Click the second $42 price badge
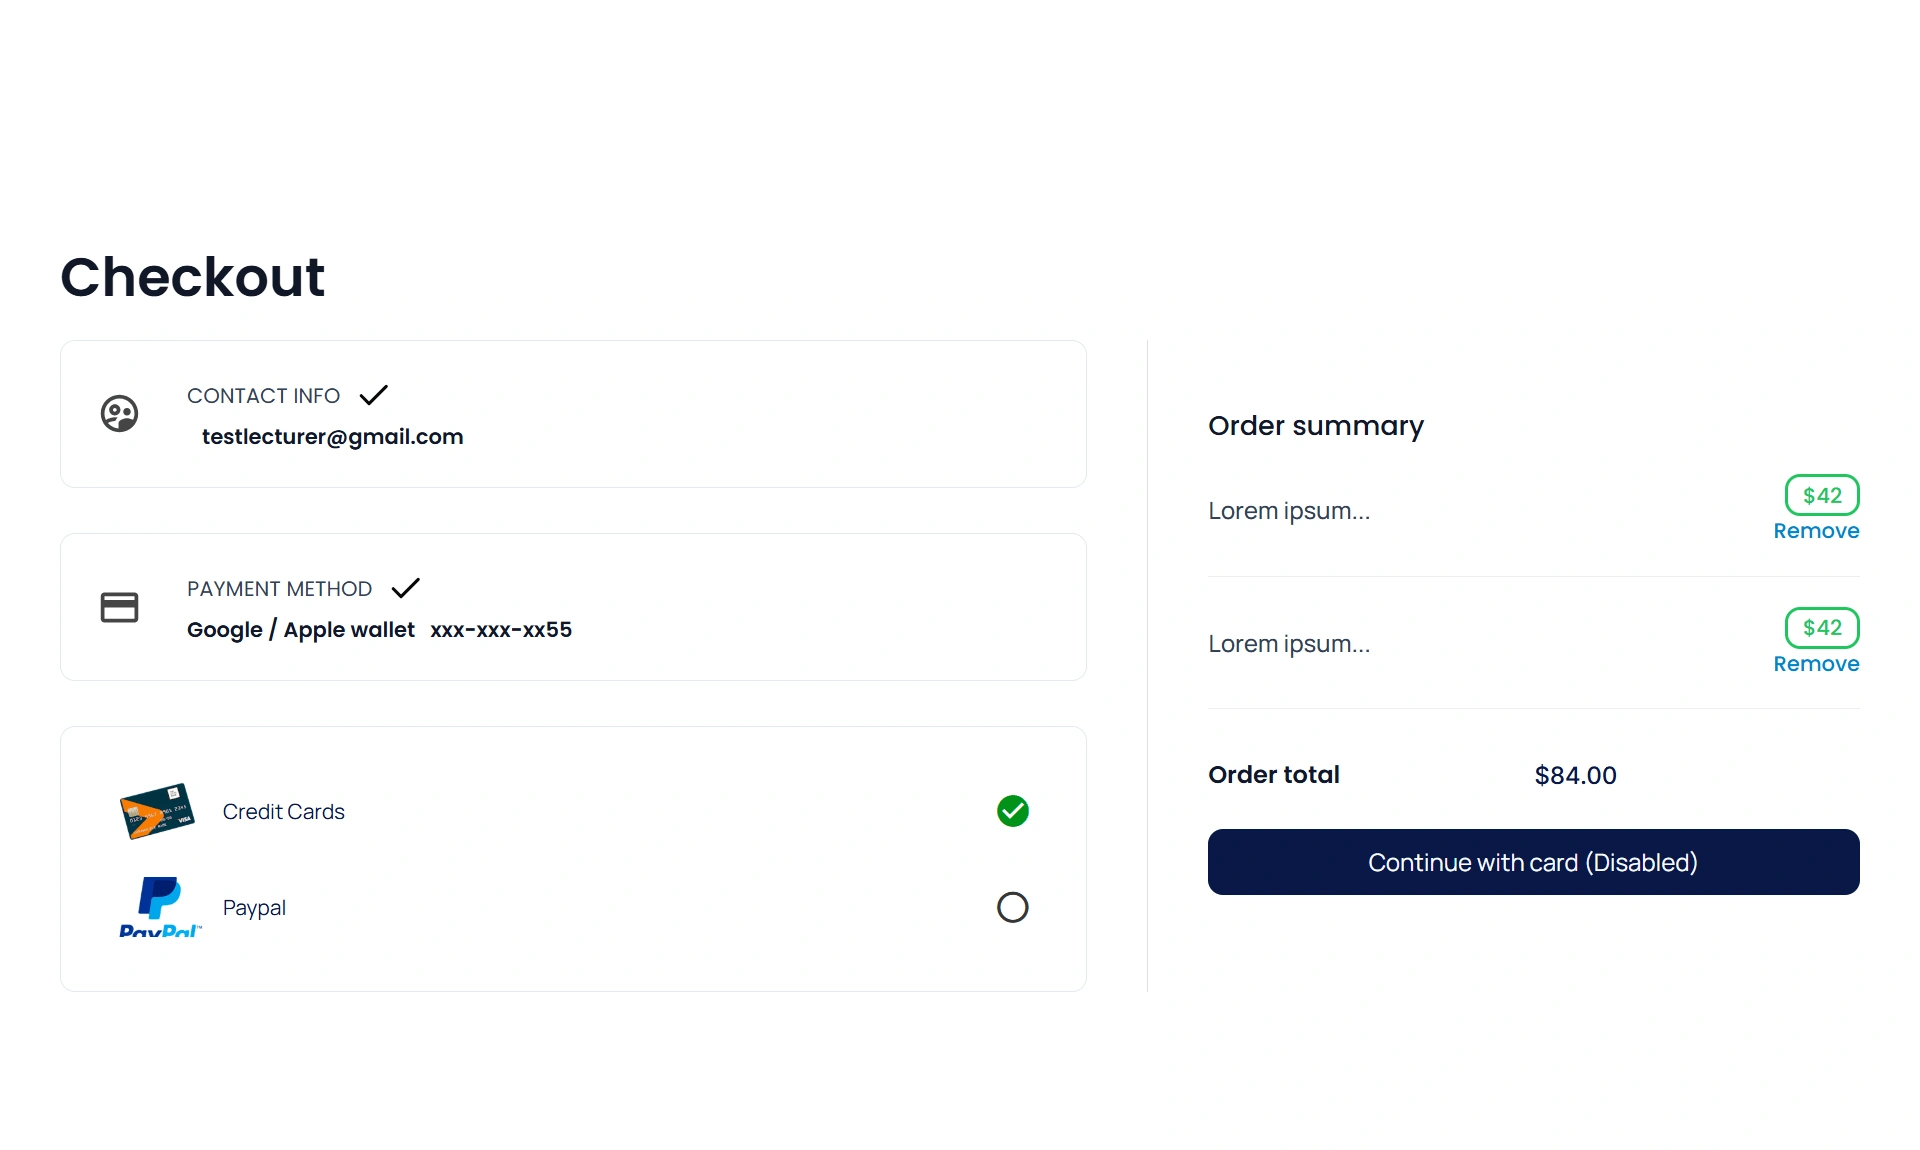 pyautogui.click(x=1821, y=628)
